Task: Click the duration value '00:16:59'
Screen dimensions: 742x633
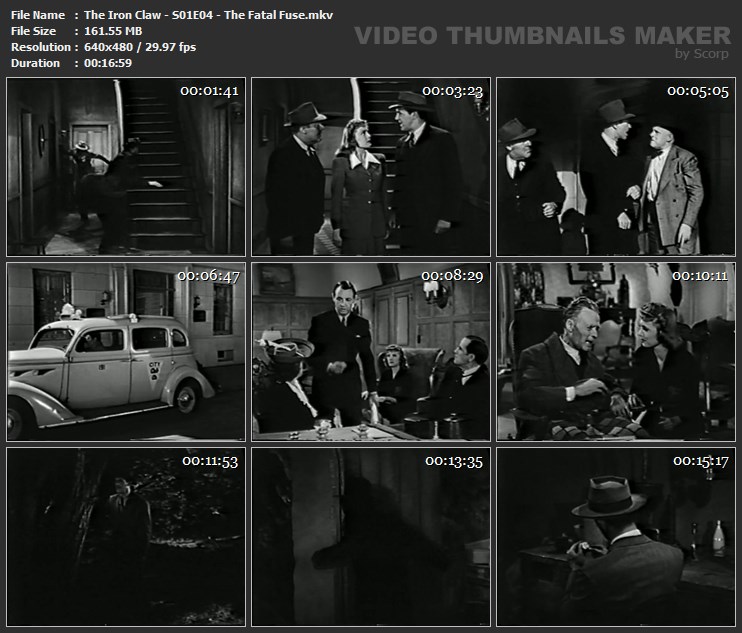Action: 108,63
